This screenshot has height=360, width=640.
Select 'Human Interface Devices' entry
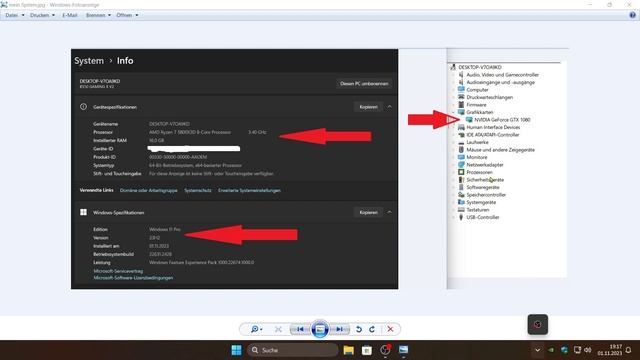coord(493,127)
